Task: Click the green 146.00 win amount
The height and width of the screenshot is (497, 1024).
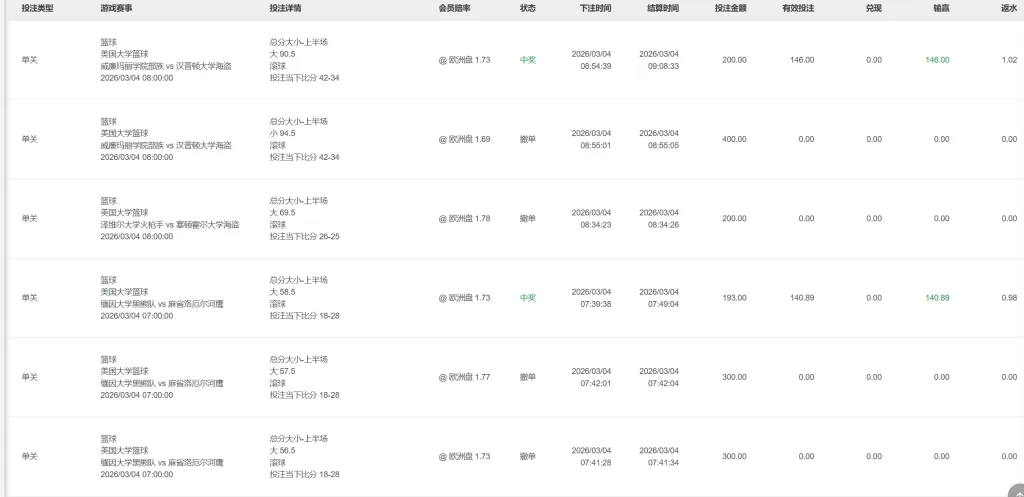Action: [937, 60]
